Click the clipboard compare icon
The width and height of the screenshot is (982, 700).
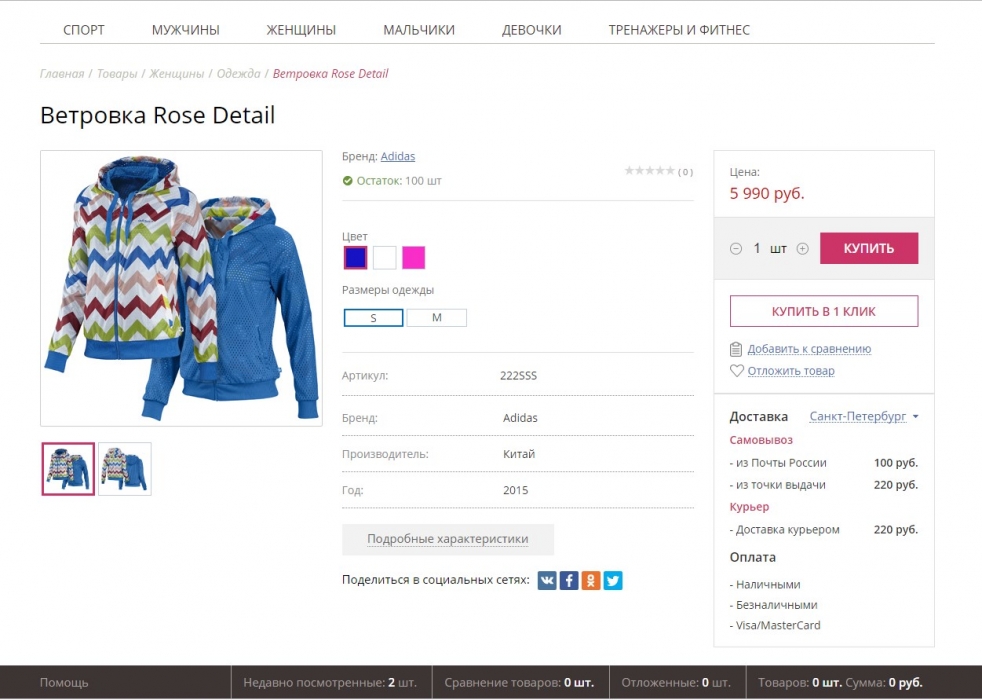pos(737,349)
